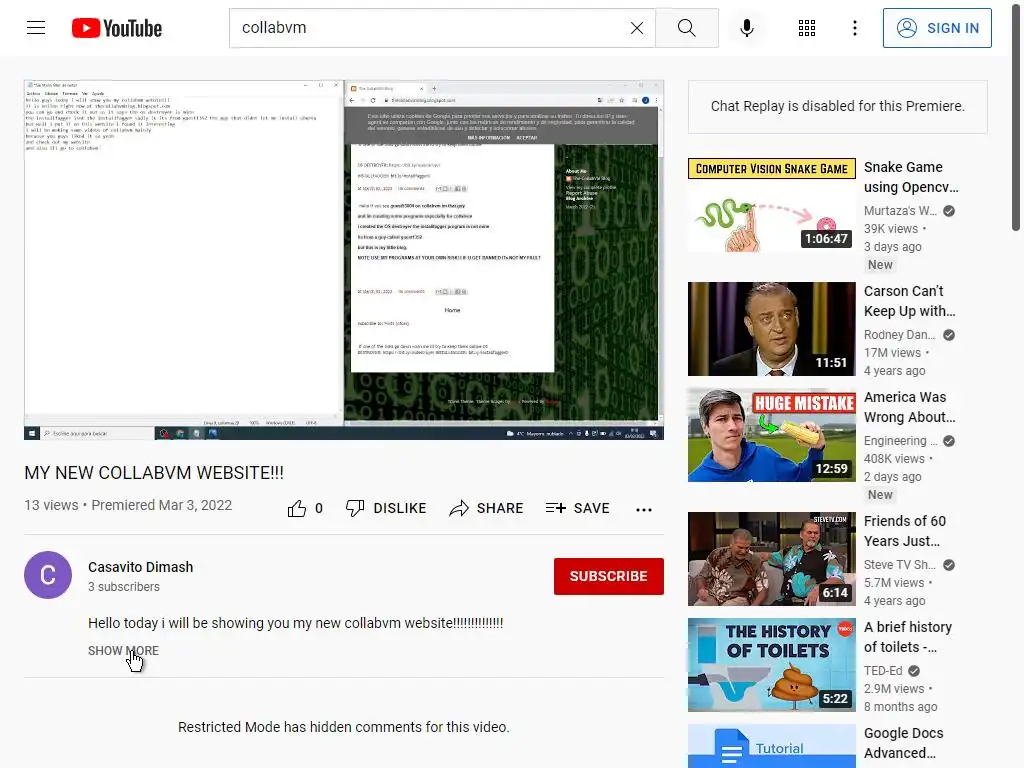Click the magnifier search button
Image resolution: width=1024 pixels, height=768 pixels.
pyautogui.click(x=686, y=28)
